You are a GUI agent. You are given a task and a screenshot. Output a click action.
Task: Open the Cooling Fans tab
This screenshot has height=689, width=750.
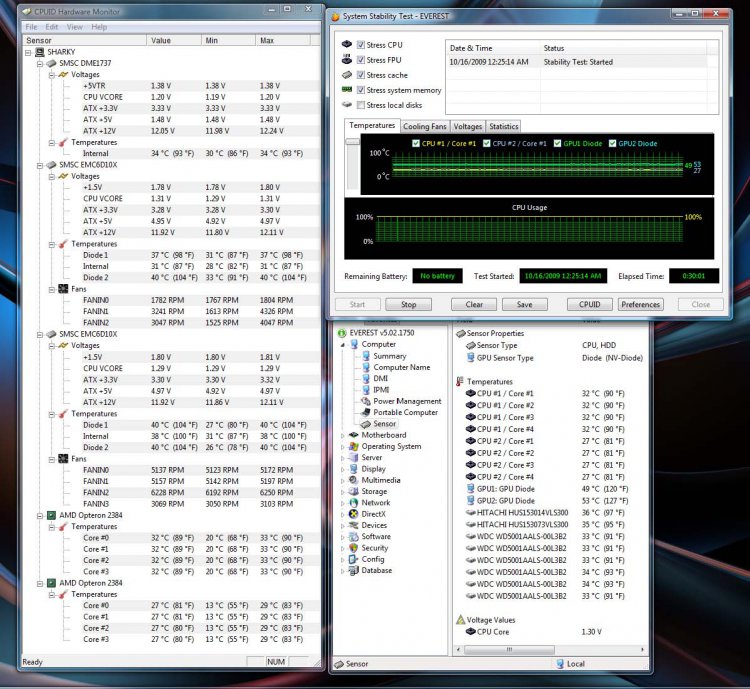[424, 126]
